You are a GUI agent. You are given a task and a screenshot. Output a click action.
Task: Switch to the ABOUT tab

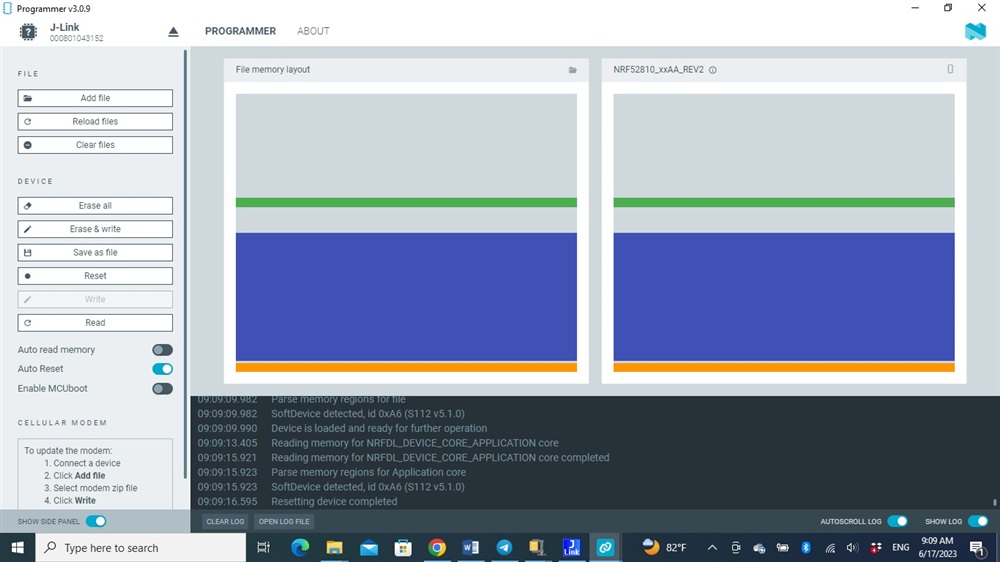(x=313, y=31)
